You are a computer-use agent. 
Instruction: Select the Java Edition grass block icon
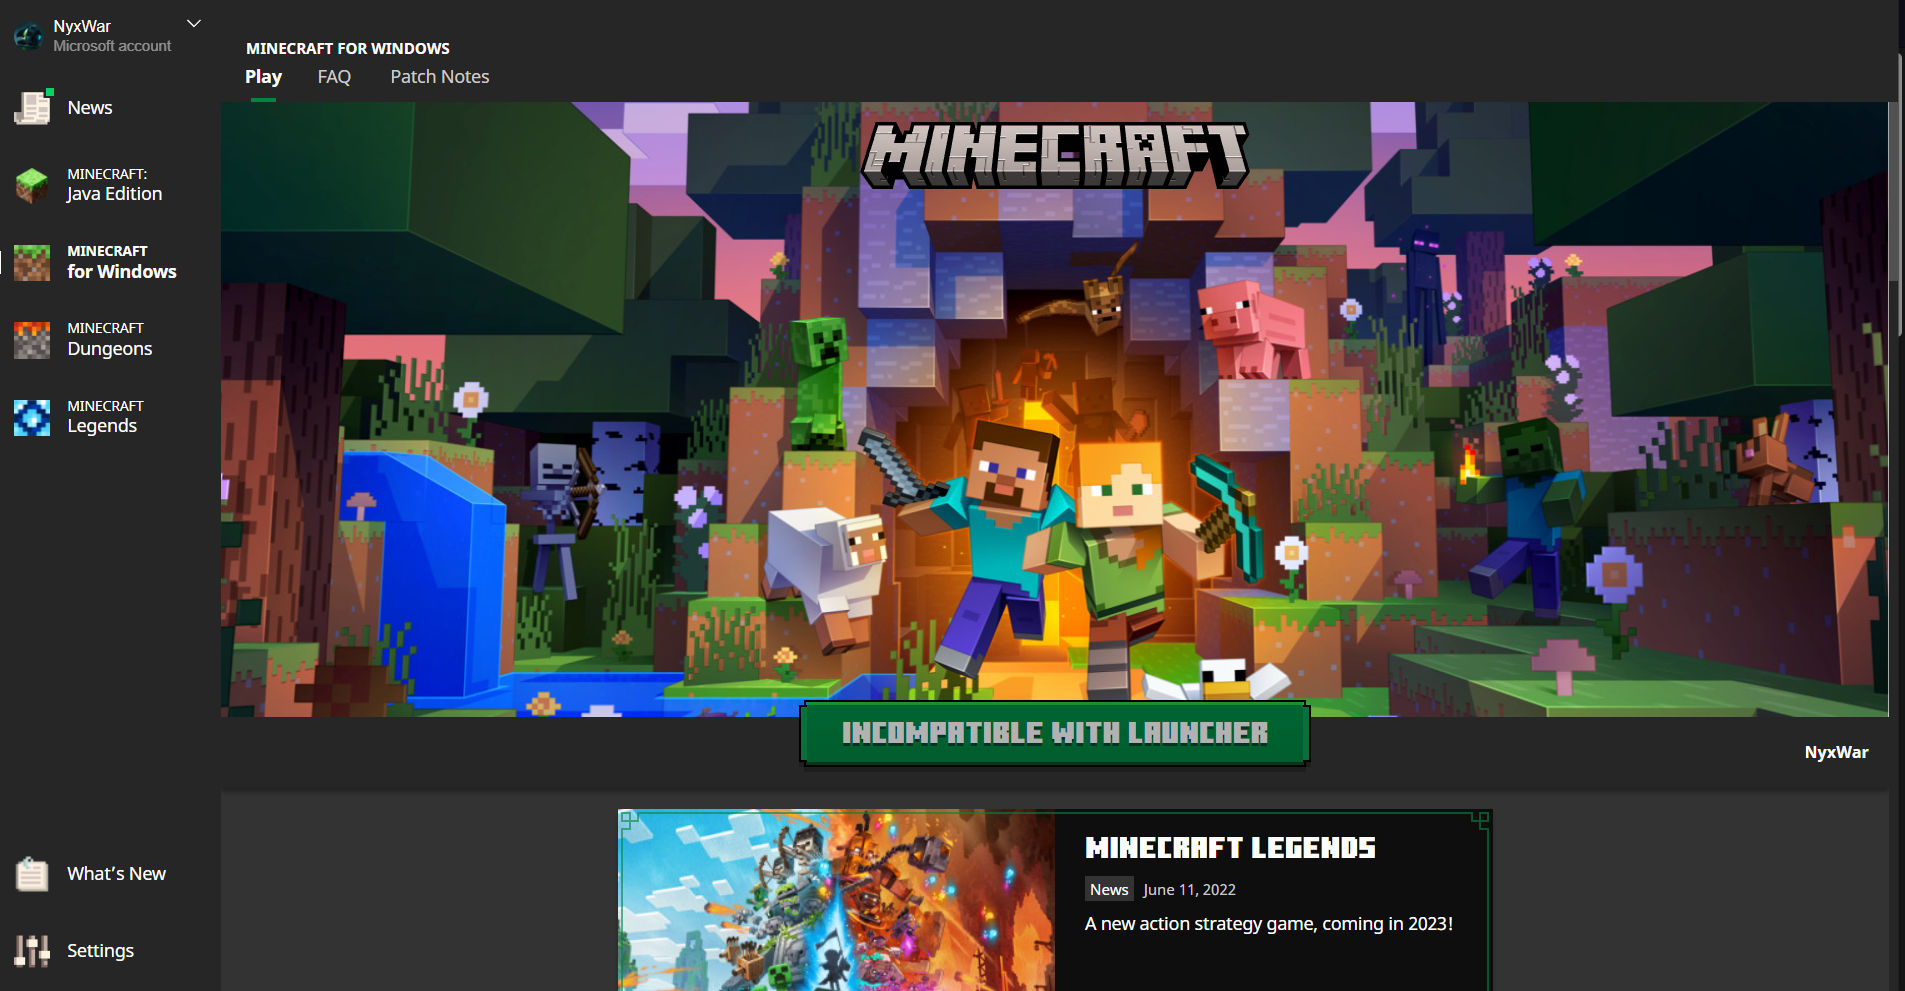tap(32, 185)
